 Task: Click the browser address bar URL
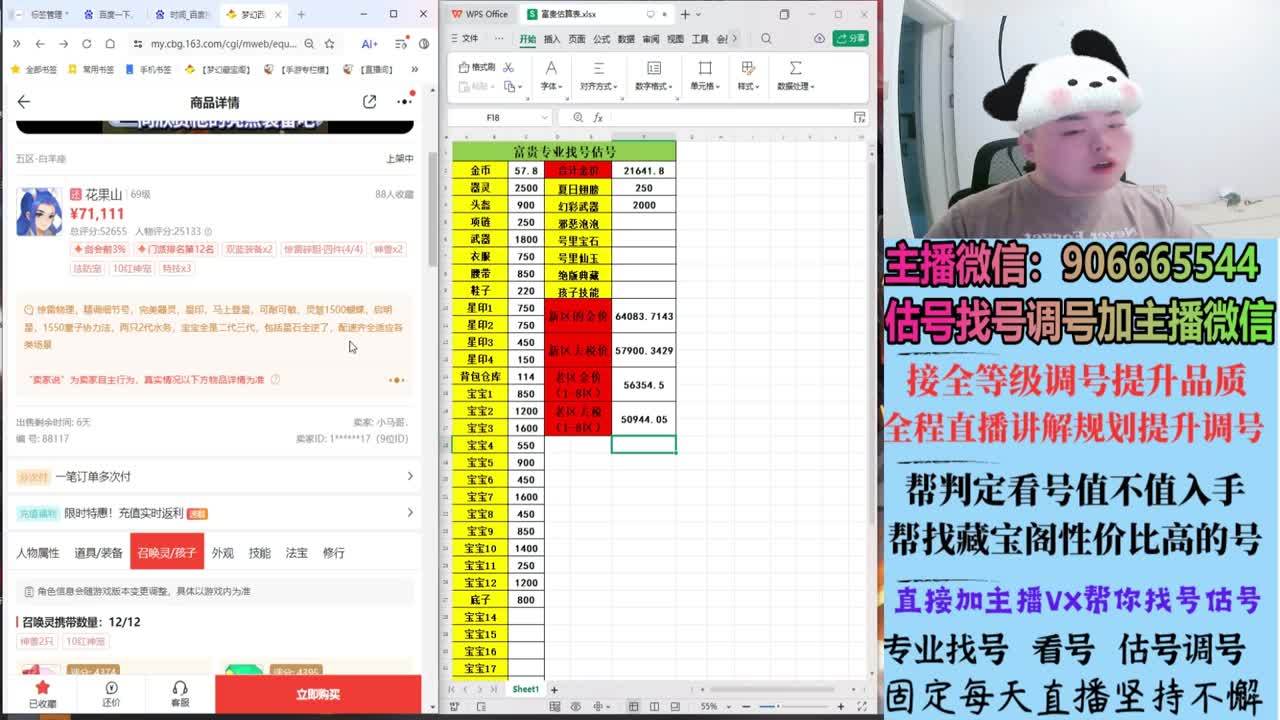[x=223, y=44]
